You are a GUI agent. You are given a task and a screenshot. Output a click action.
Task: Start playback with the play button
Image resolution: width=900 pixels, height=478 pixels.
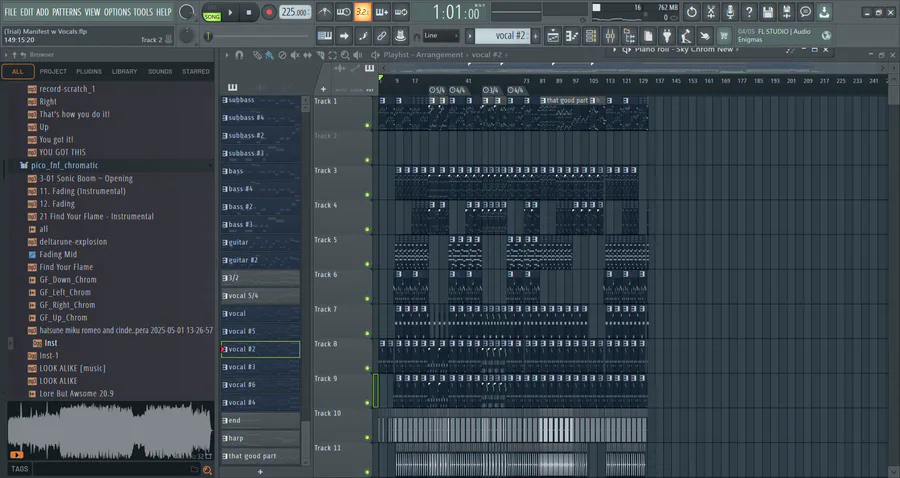231,12
